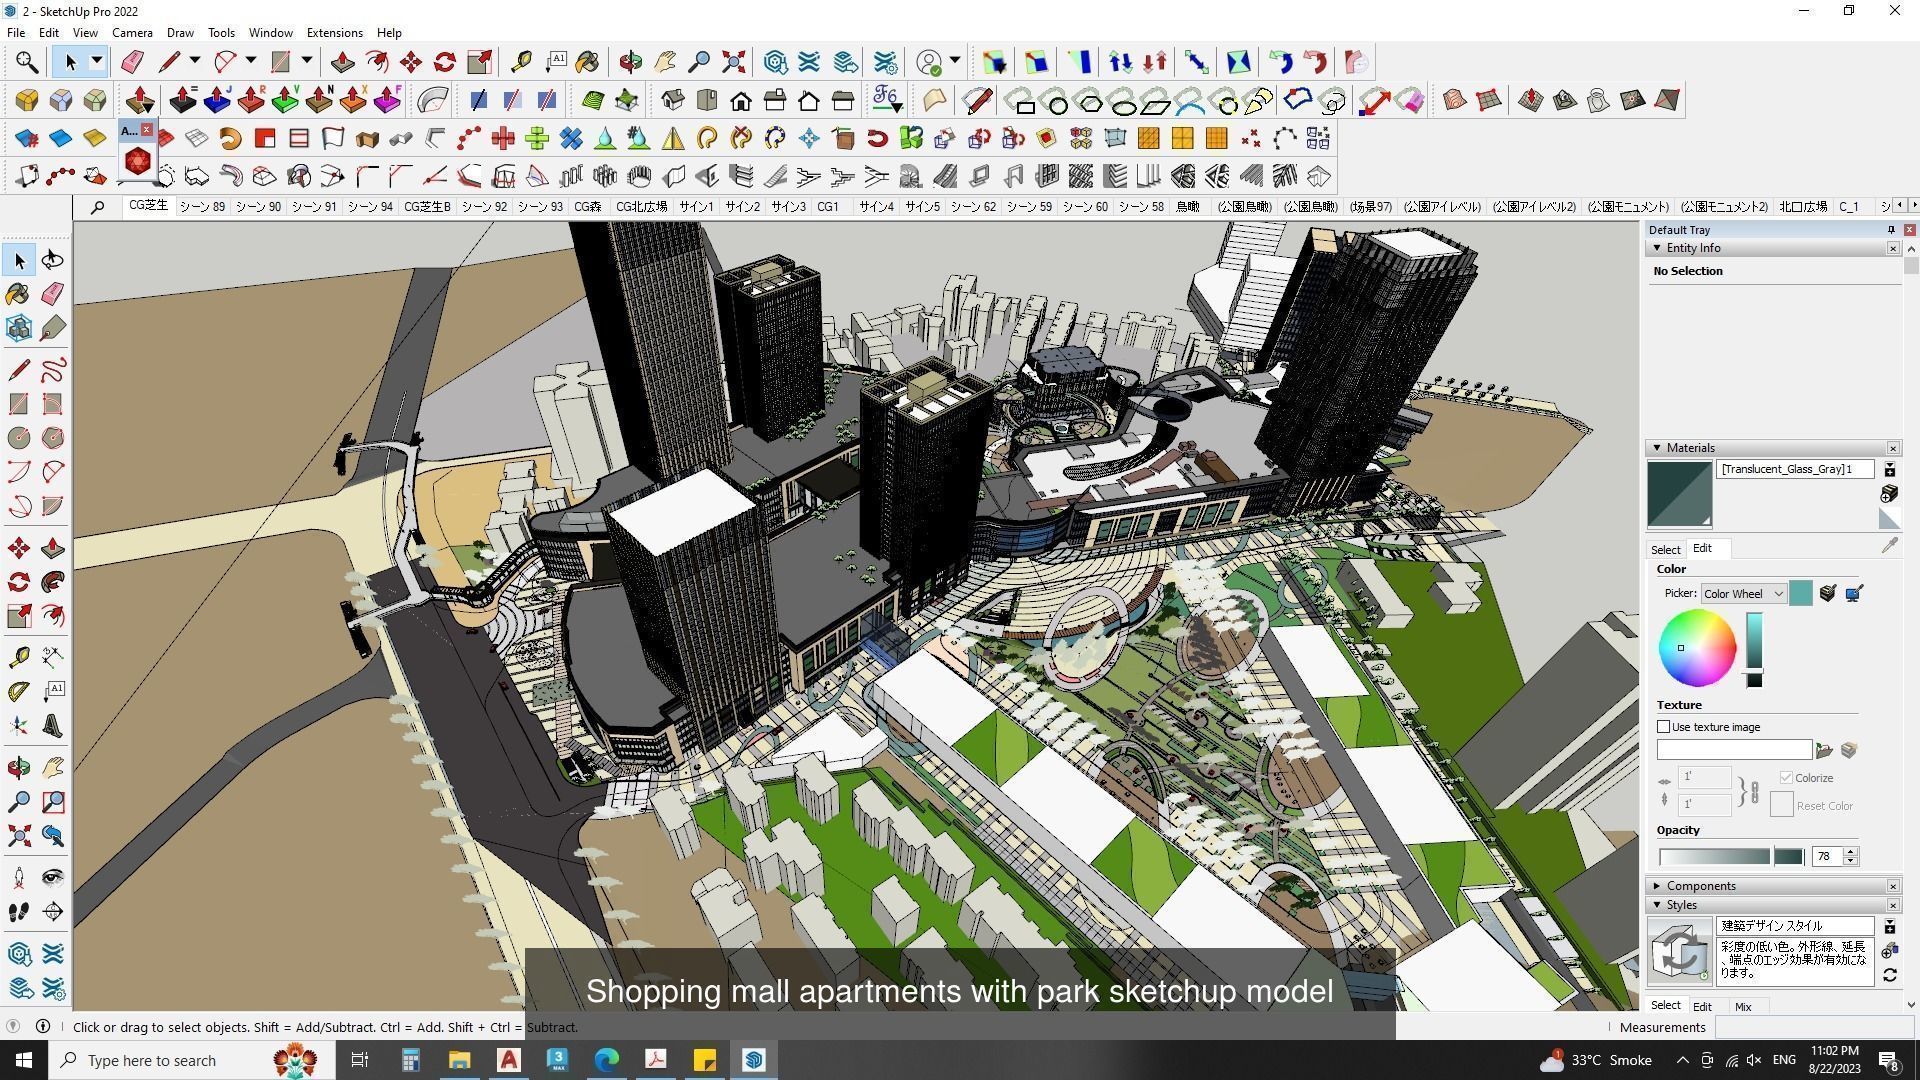Image resolution: width=1920 pixels, height=1080 pixels.
Task: Select the Scale tool in top toolbar
Action: pos(479,62)
